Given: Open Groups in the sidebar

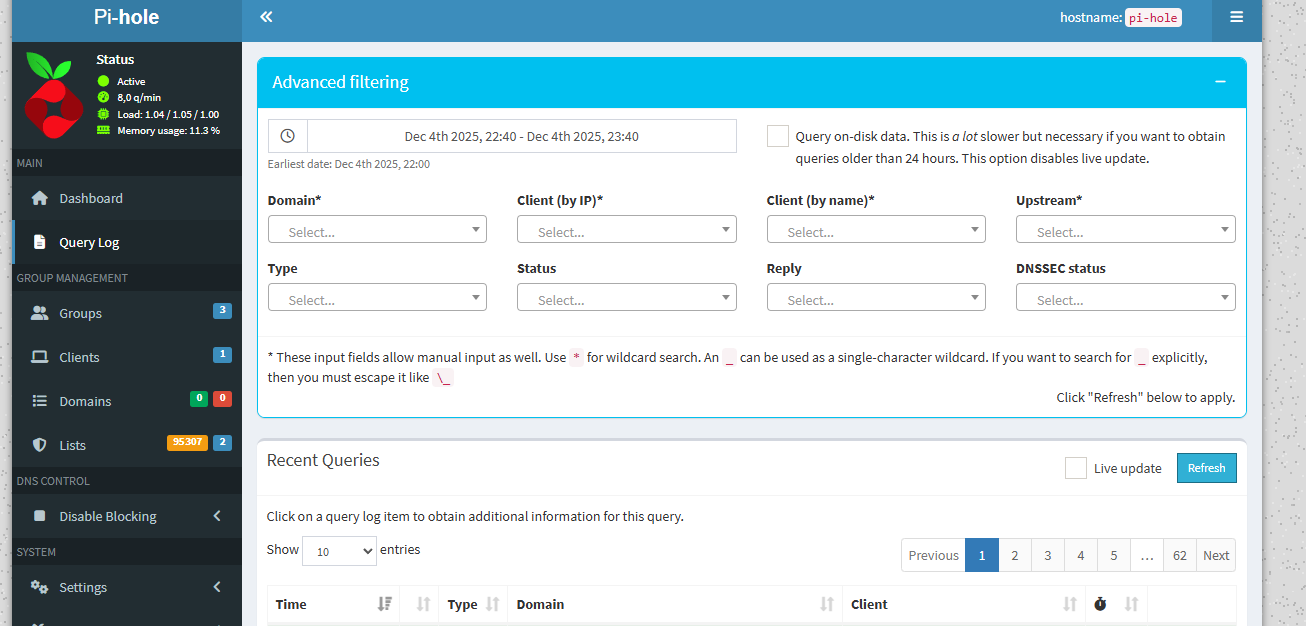Looking at the screenshot, I should pos(80,313).
